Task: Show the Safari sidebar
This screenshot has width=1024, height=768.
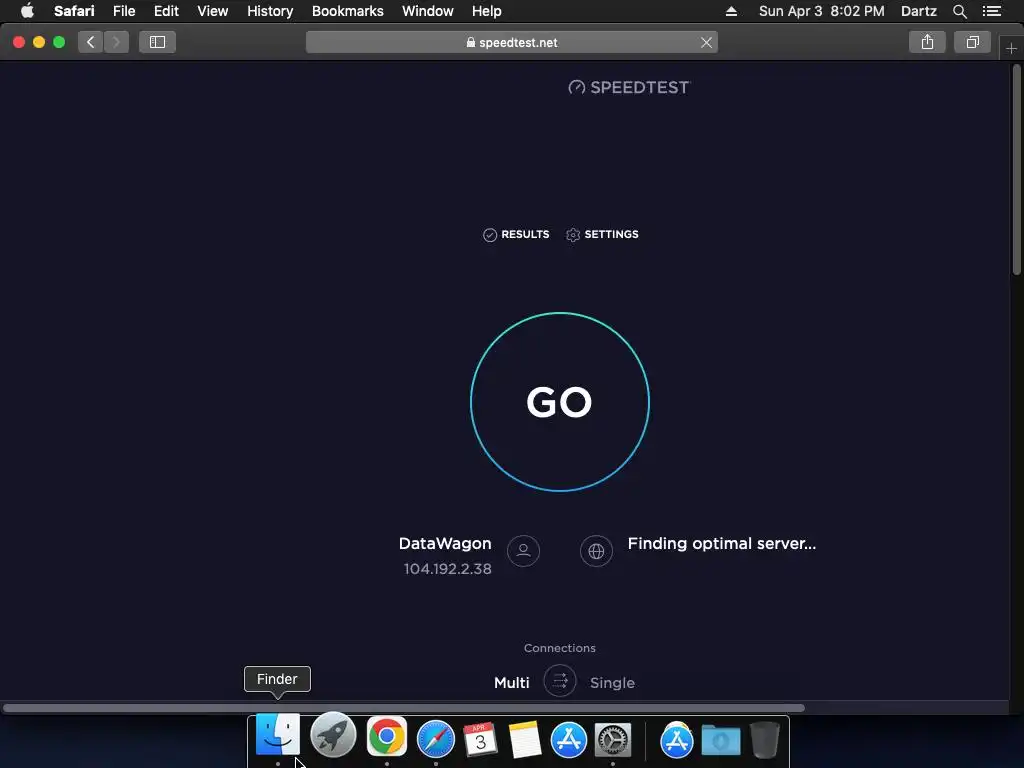Action: [x=157, y=42]
